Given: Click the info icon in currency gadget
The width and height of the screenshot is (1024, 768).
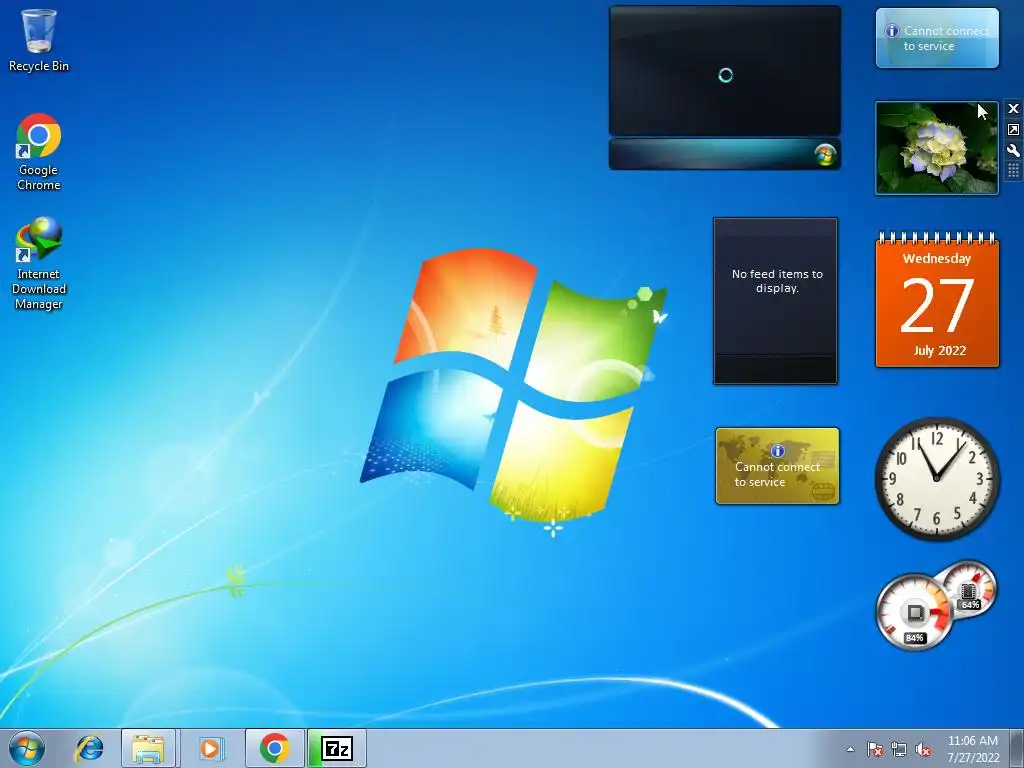Looking at the screenshot, I should point(777,451).
